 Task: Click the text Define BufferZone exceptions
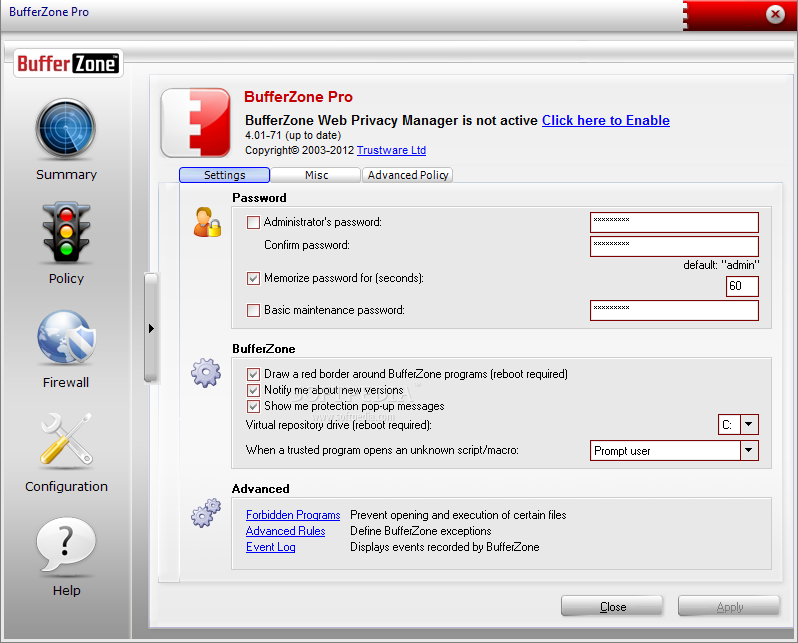(x=421, y=531)
